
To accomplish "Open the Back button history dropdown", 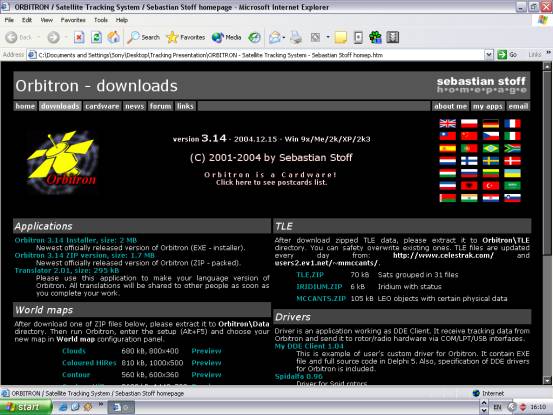I will coord(38,37).
